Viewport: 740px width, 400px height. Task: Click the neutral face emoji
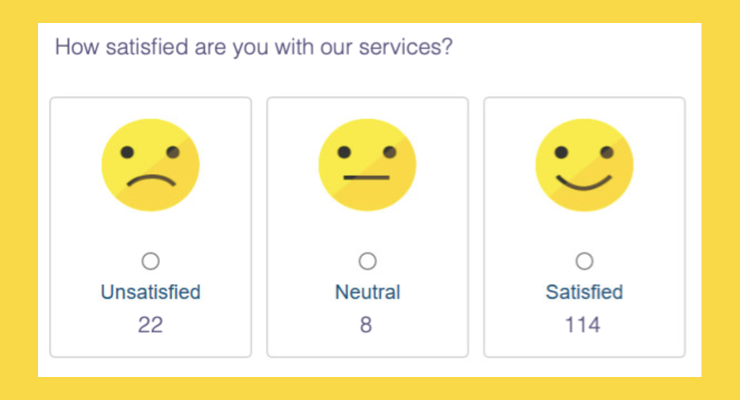367,164
